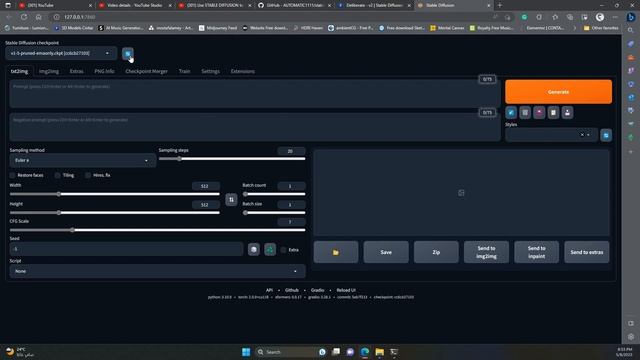
Task: Click Send to extras button
Action: point(587,252)
